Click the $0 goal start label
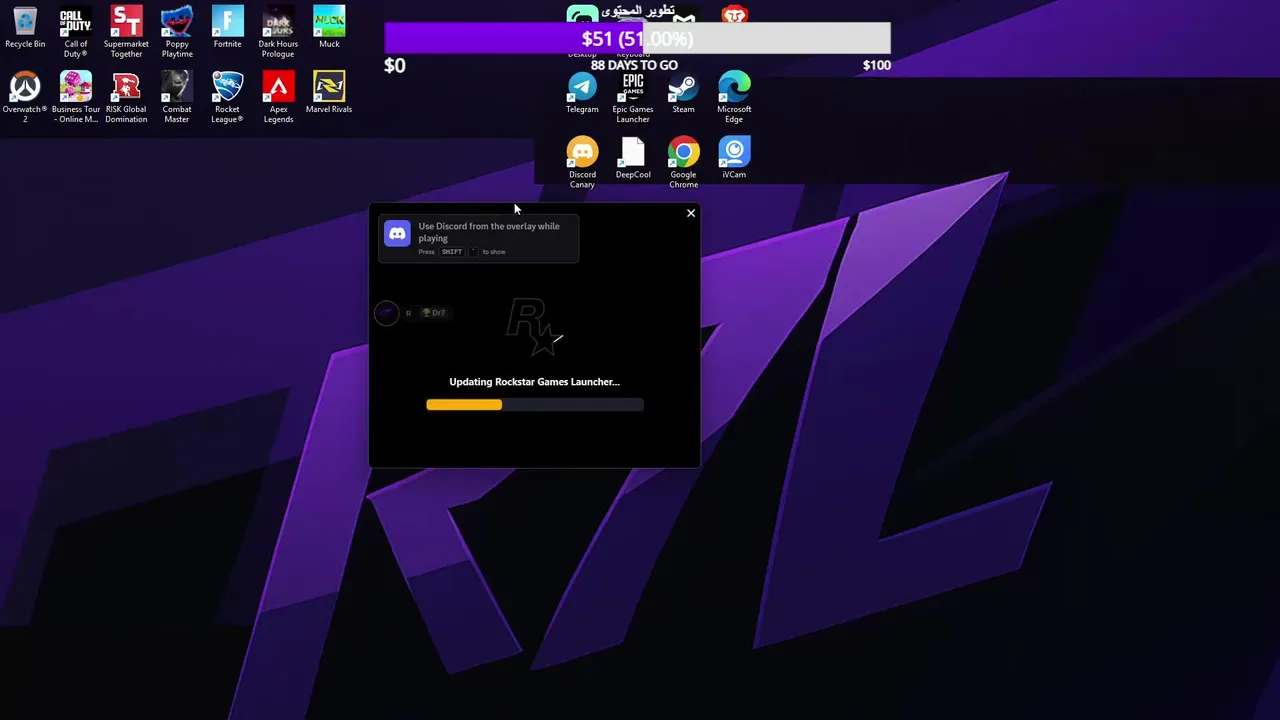The width and height of the screenshot is (1280, 720). (395, 65)
